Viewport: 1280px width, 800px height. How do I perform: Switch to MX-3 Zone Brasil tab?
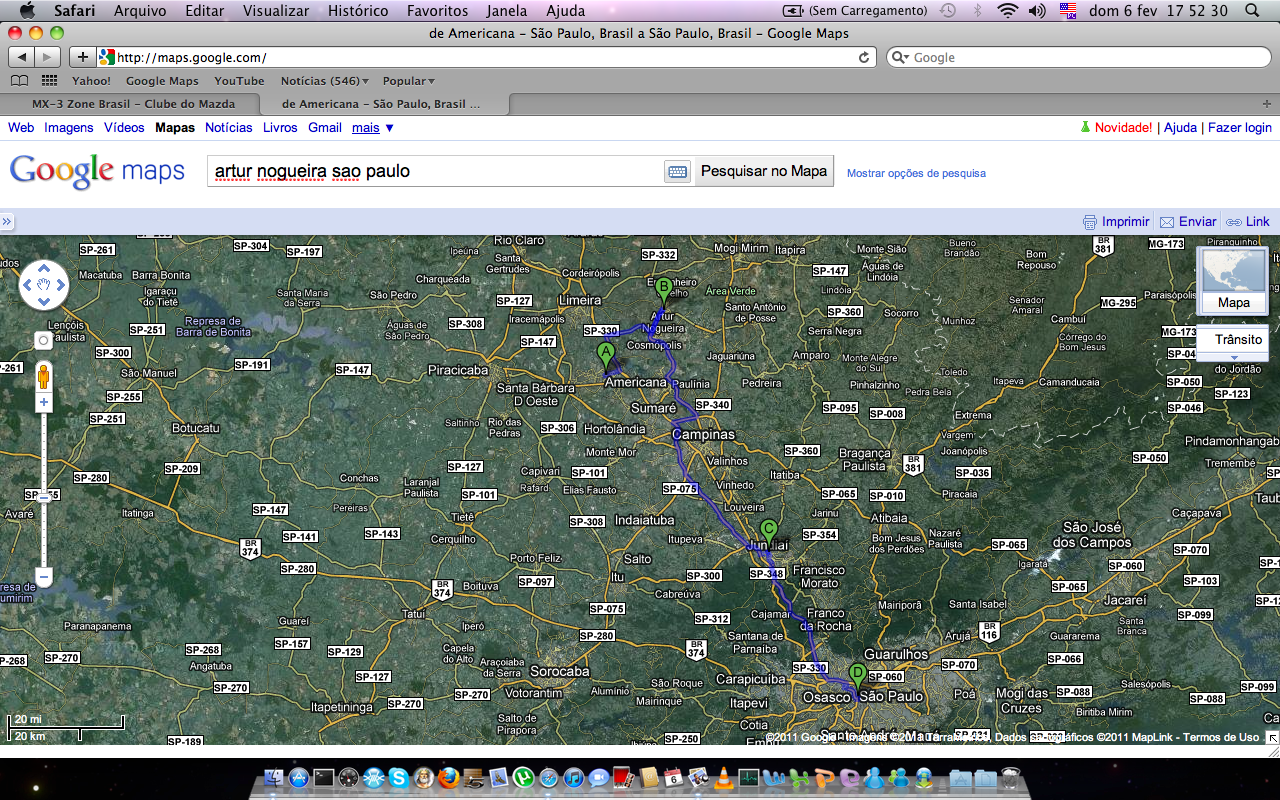[133, 104]
